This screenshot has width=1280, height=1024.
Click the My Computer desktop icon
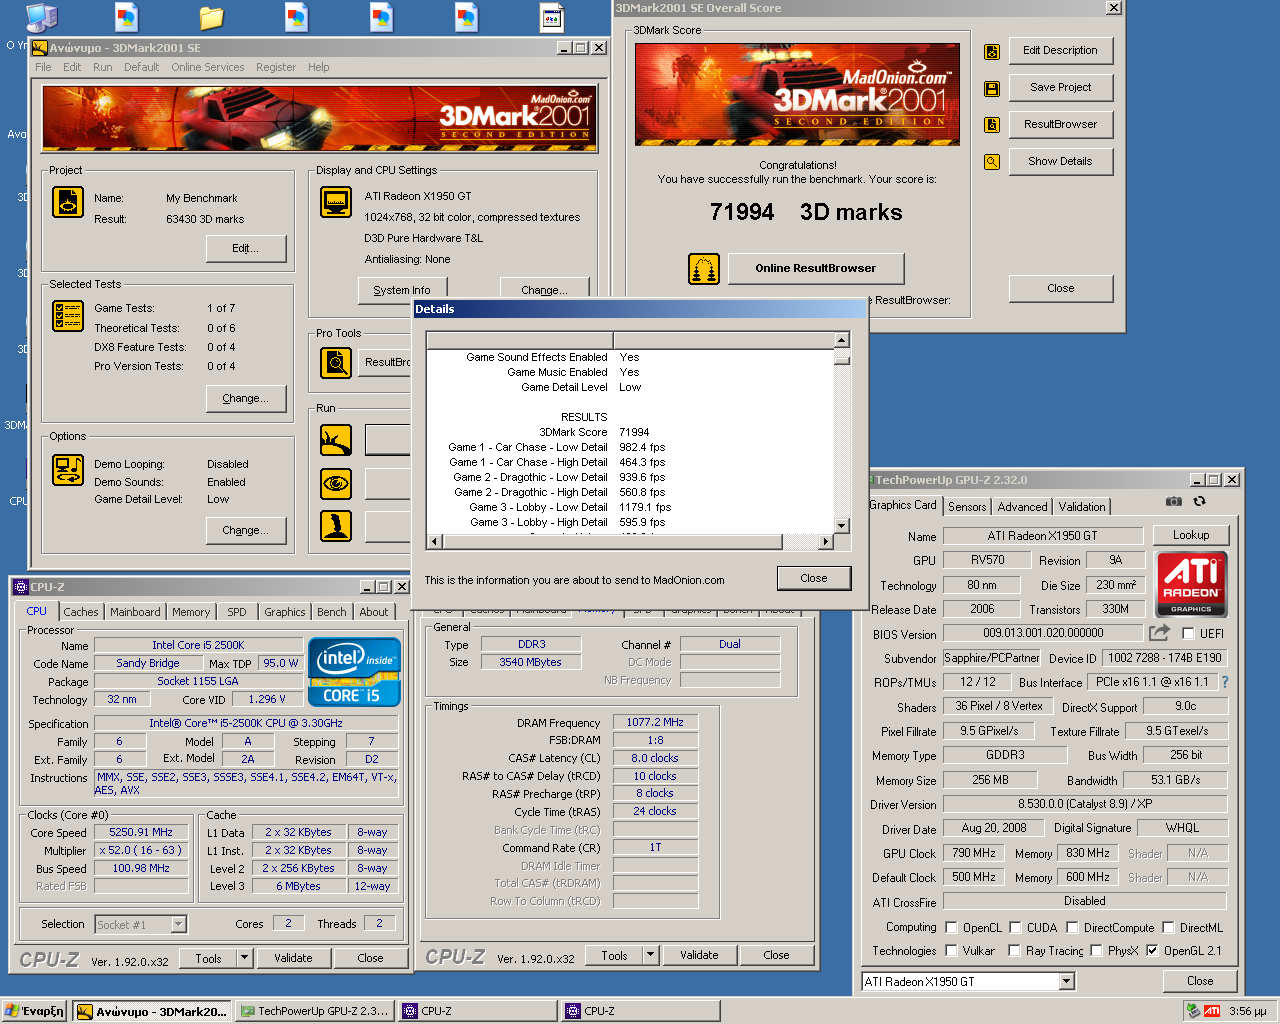click(41, 17)
